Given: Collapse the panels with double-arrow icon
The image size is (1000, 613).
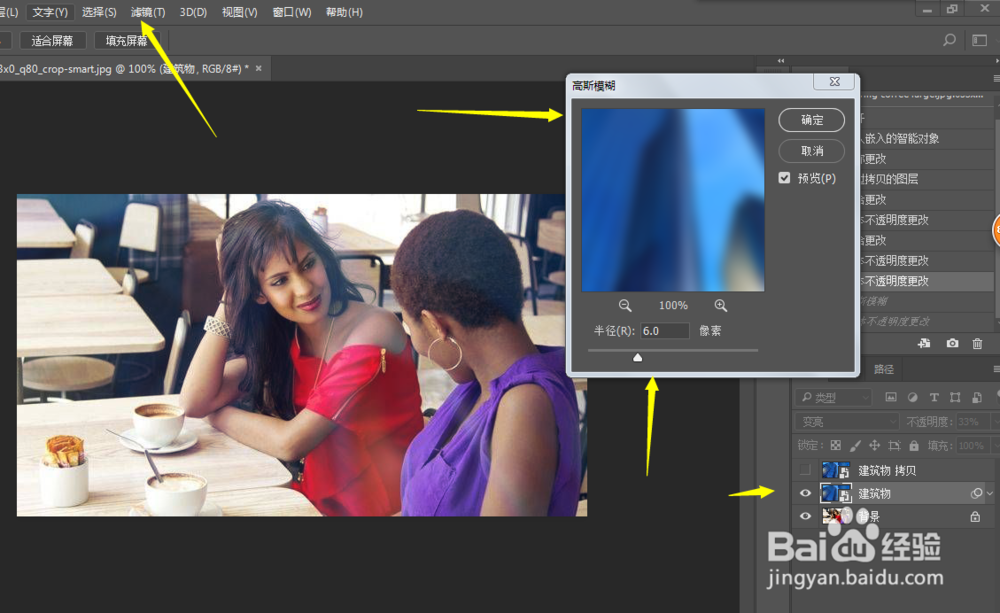Looking at the screenshot, I should [x=781, y=61].
